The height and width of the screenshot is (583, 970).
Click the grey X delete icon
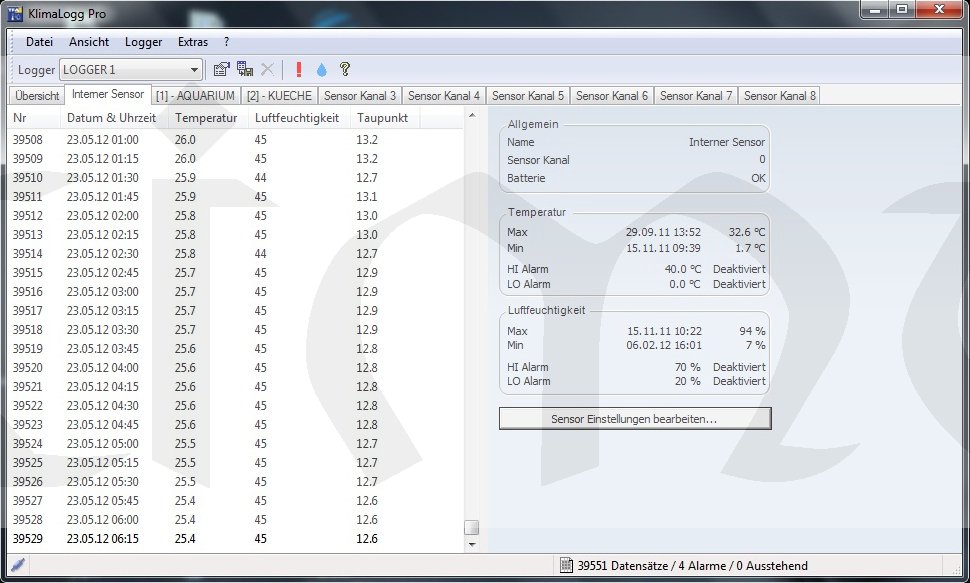click(267, 70)
